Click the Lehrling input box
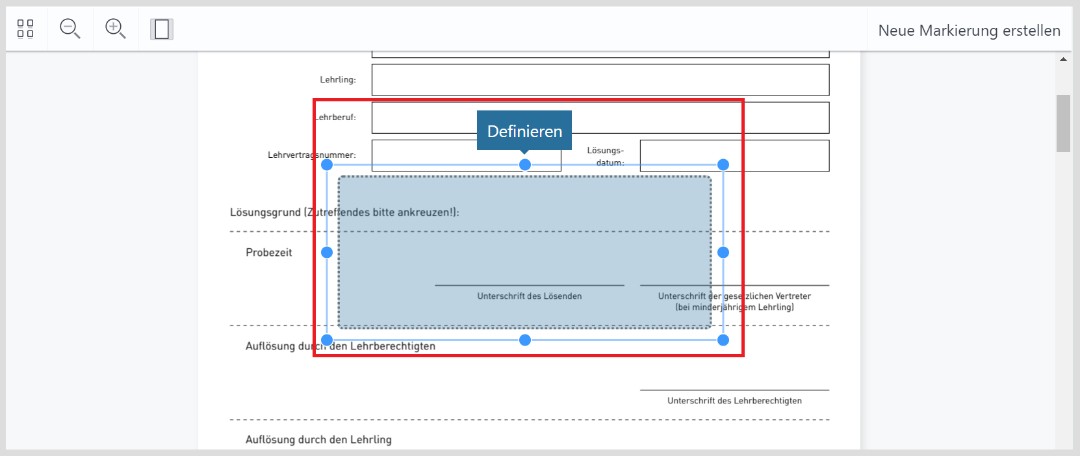Image resolution: width=1080 pixels, height=456 pixels. pos(600,80)
